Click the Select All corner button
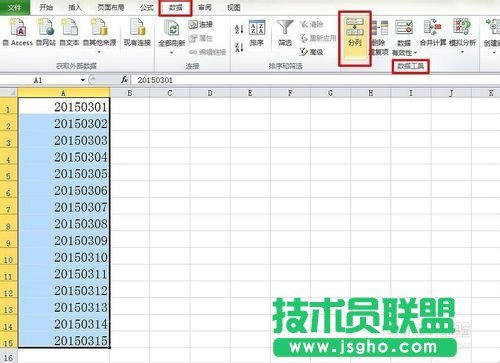Image resolution: width=500 pixels, height=363 pixels. point(9,93)
